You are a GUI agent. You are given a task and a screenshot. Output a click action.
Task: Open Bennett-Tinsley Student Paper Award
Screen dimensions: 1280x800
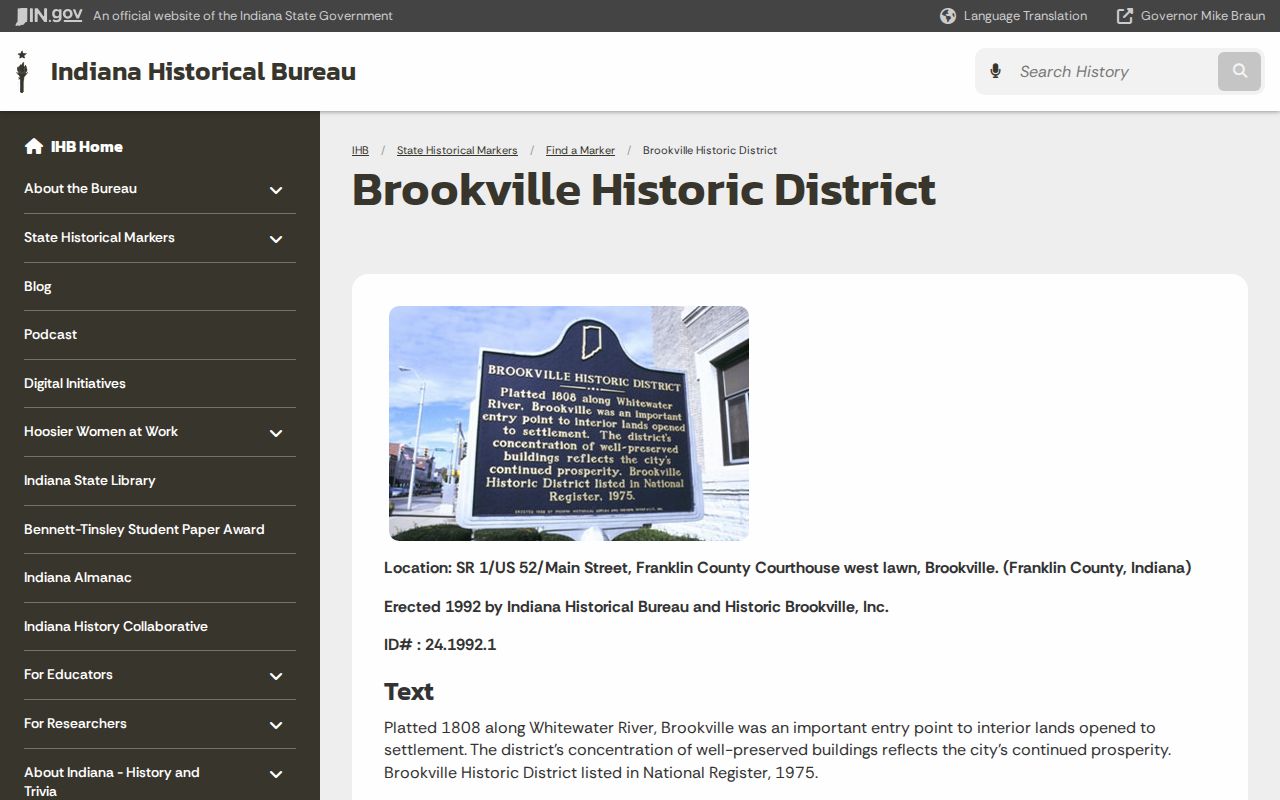[144, 529]
